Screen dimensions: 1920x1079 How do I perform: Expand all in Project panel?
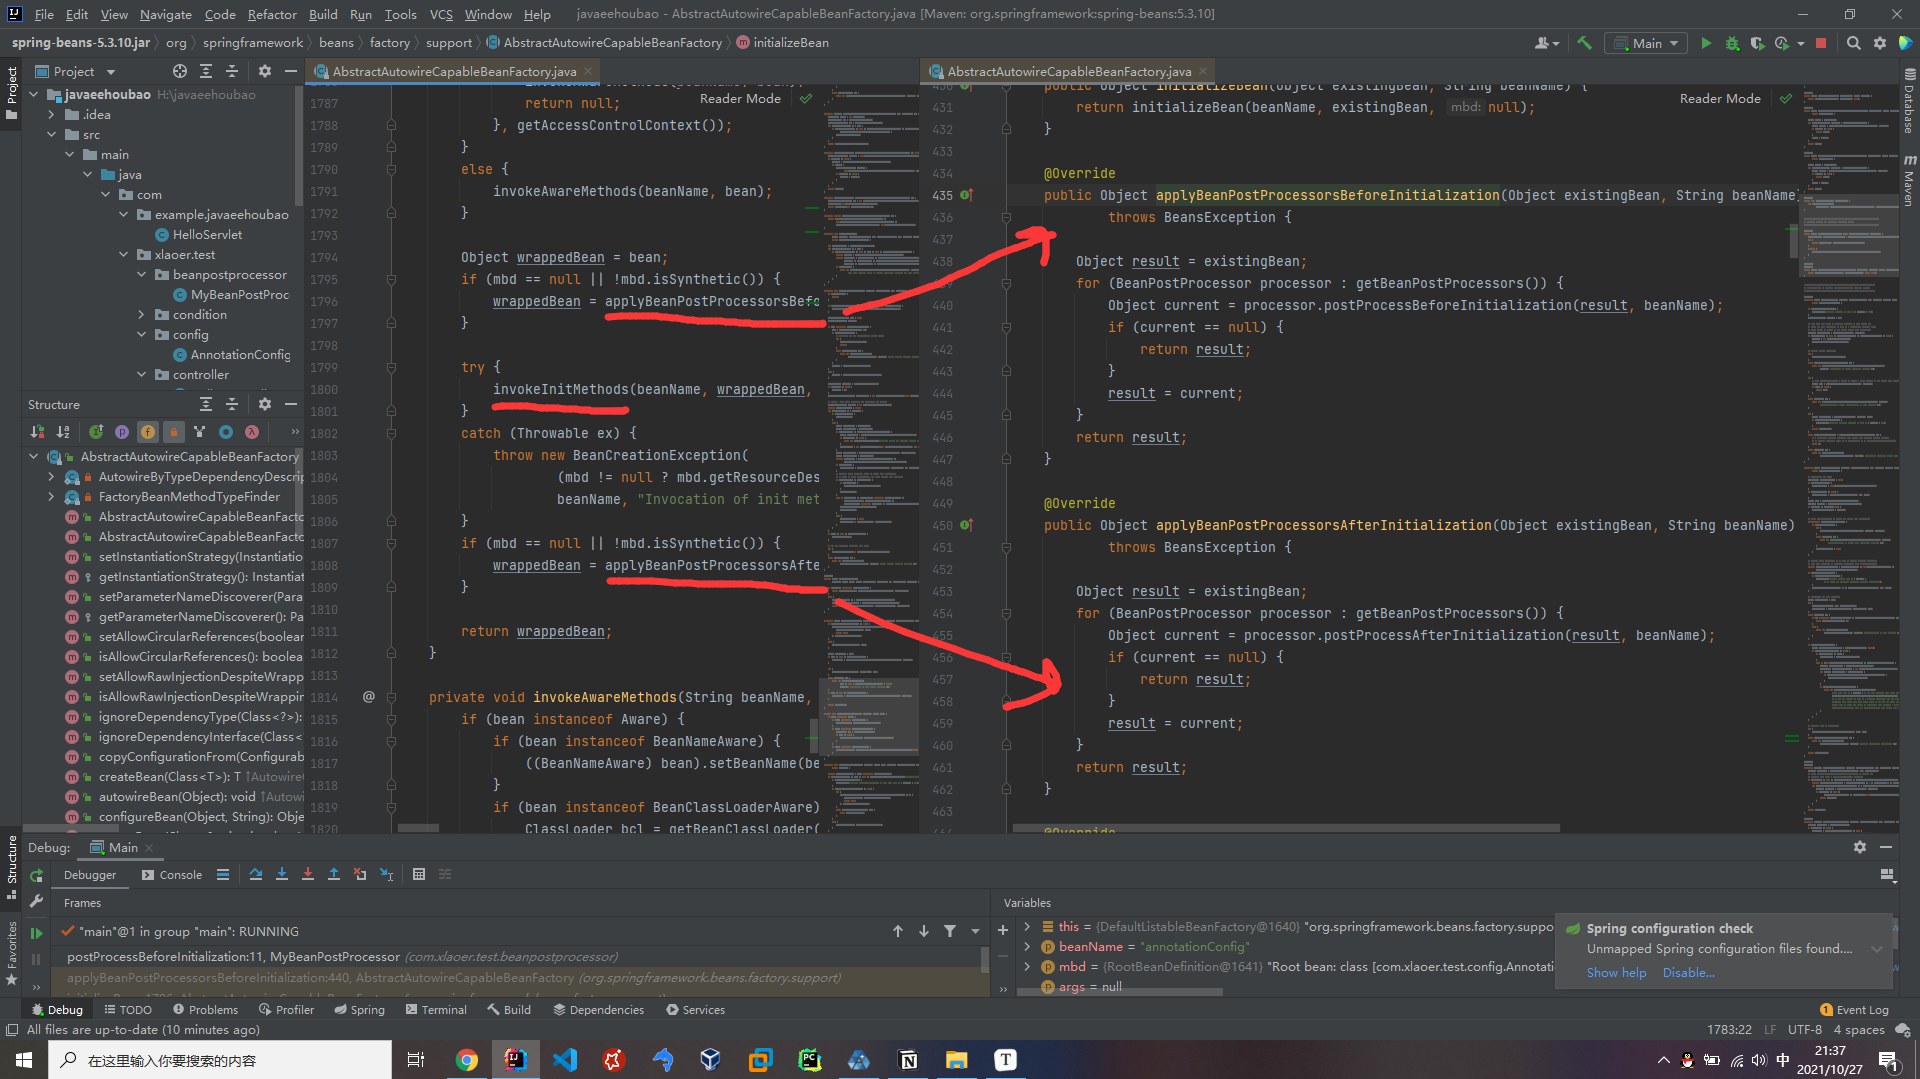click(206, 71)
